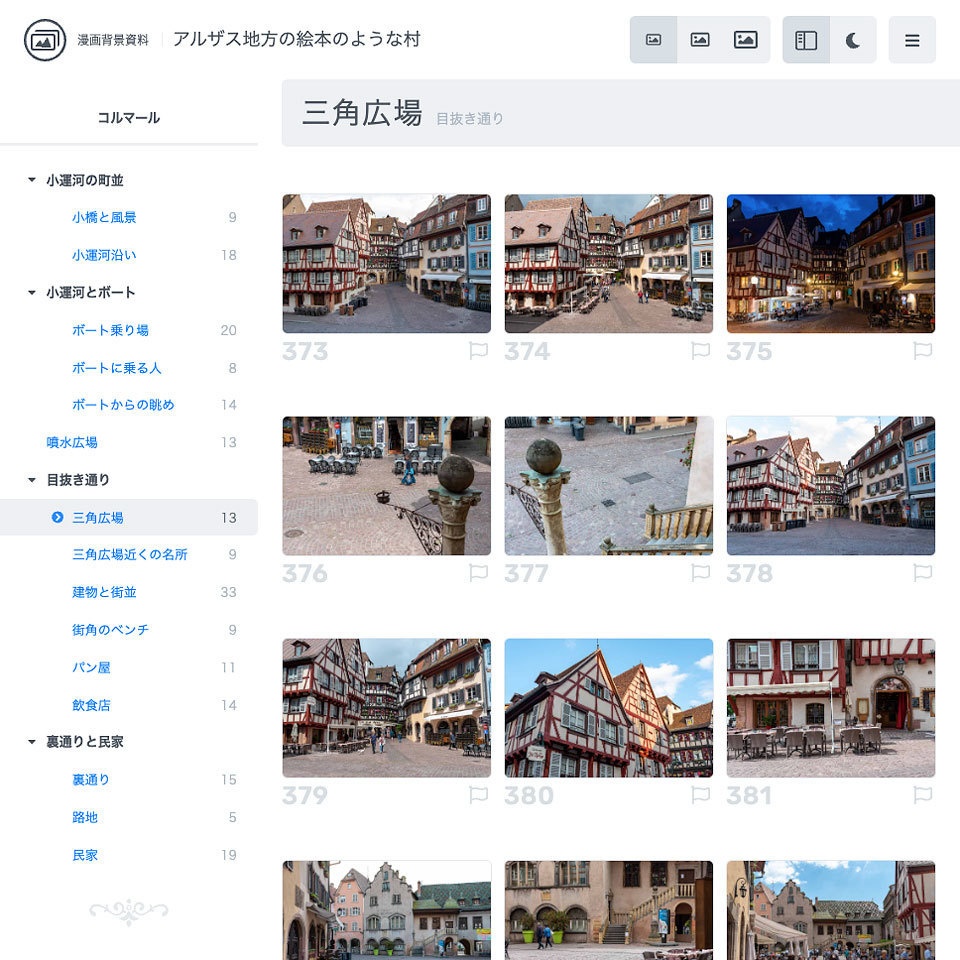Open 民家 category
This screenshot has width=960, height=960.
pyautogui.click(x=84, y=855)
